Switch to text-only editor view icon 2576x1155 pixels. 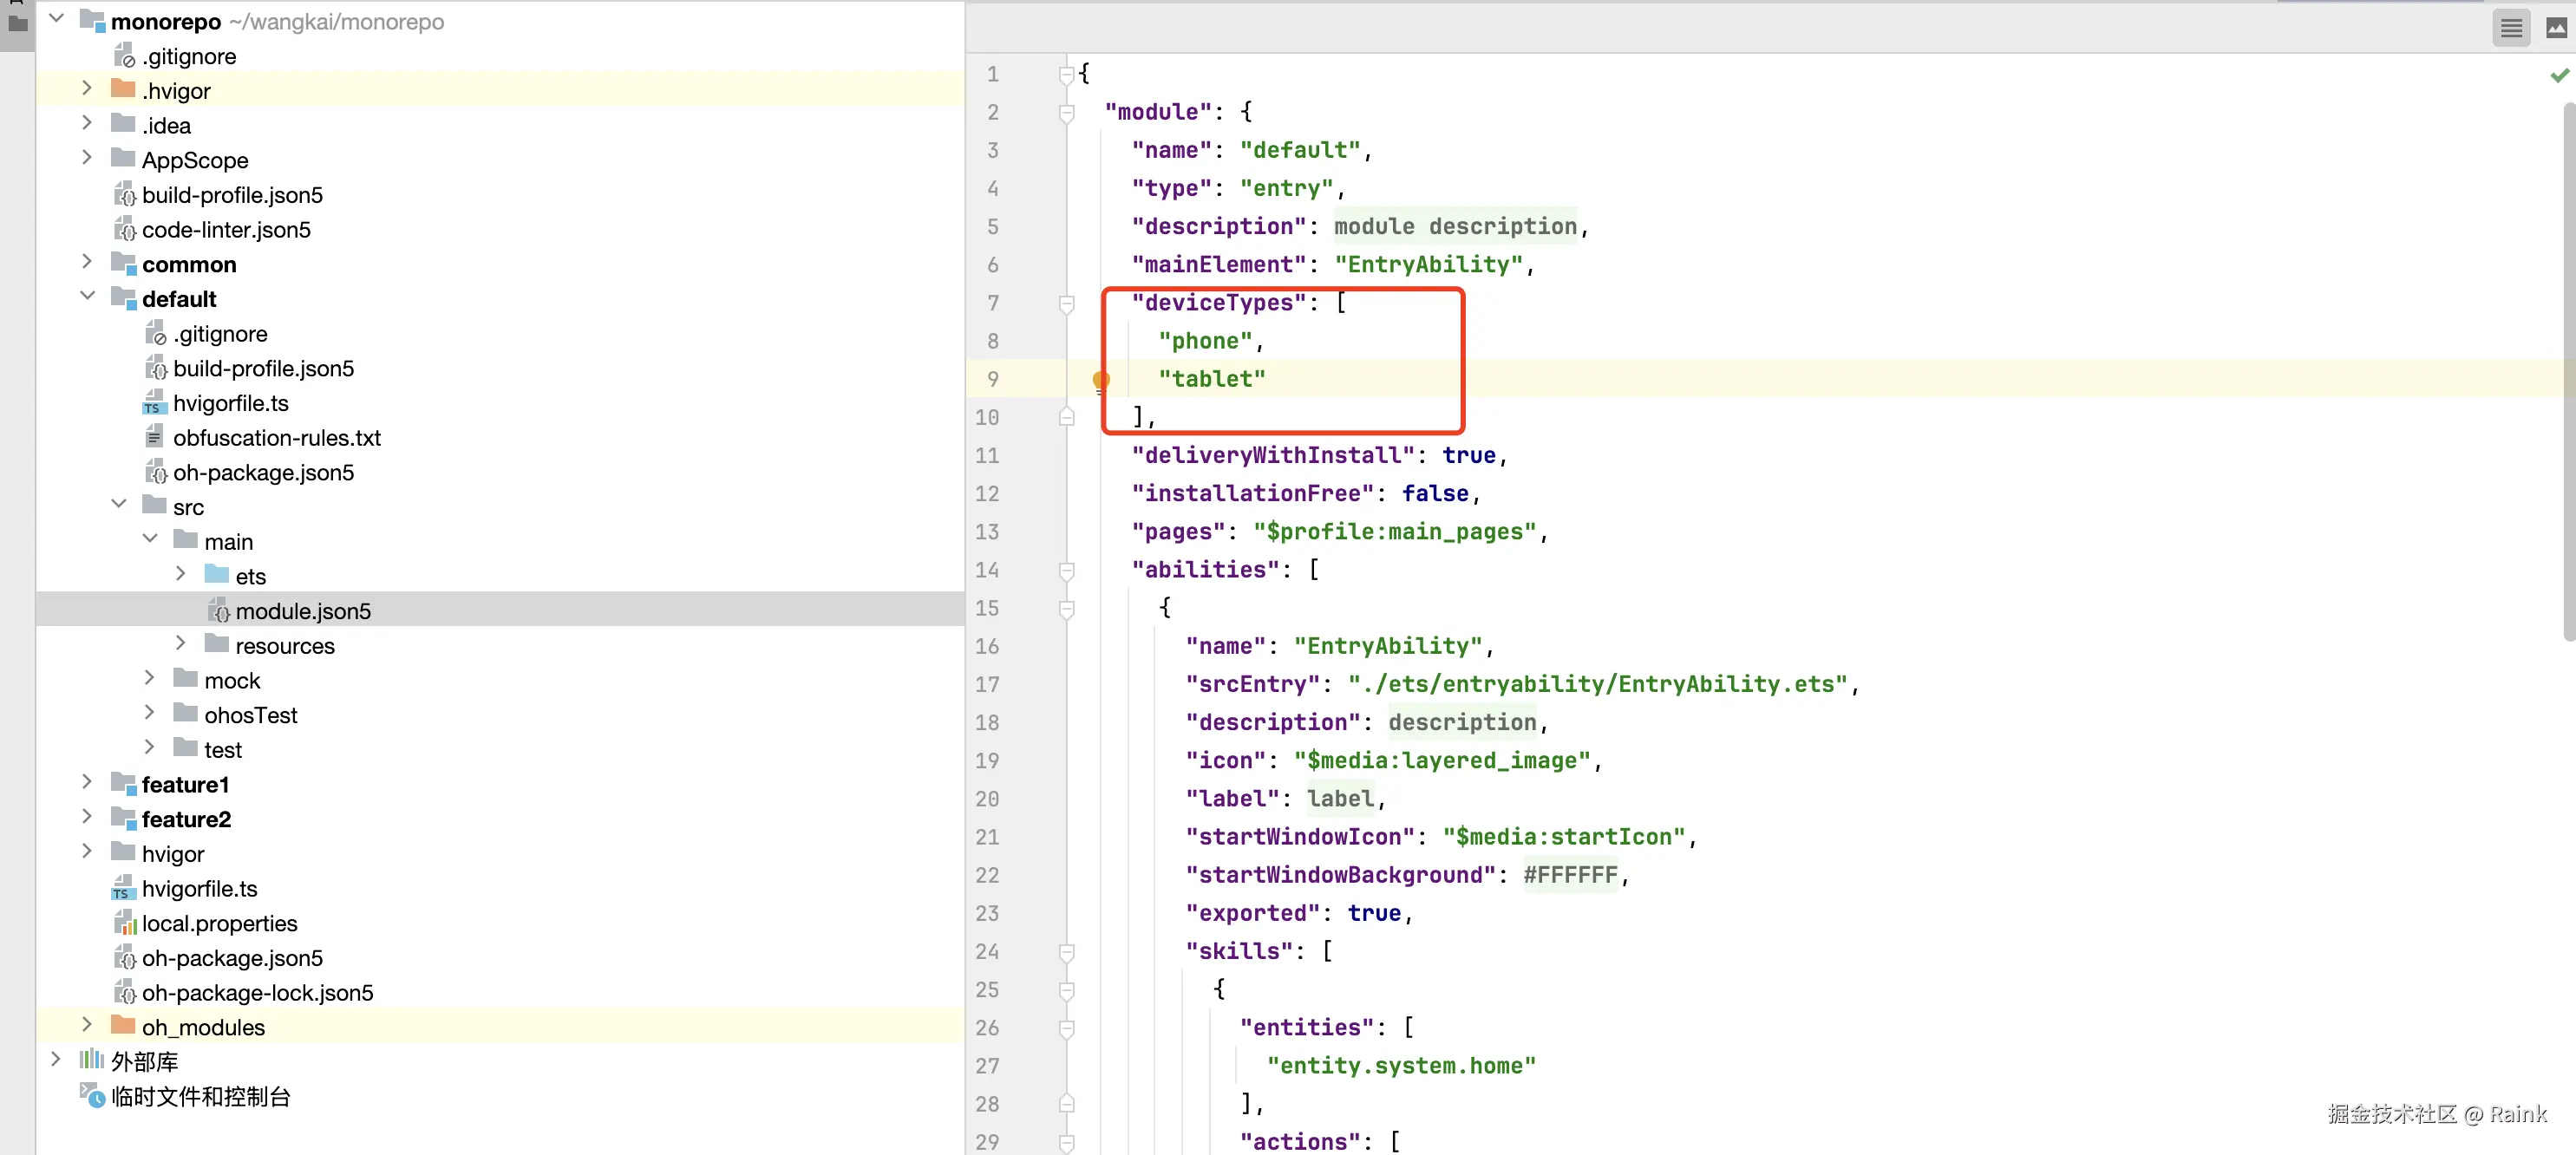(x=2511, y=29)
